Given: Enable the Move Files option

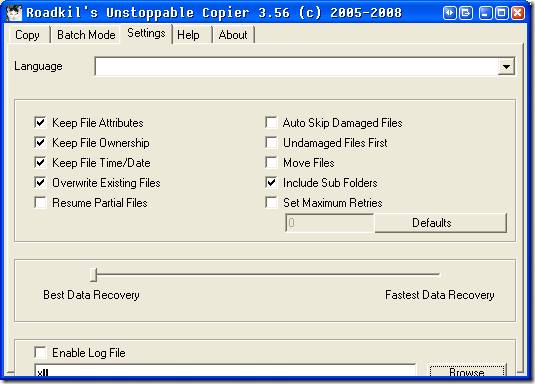Looking at the screenshot, I should click(x=271, y=162).
